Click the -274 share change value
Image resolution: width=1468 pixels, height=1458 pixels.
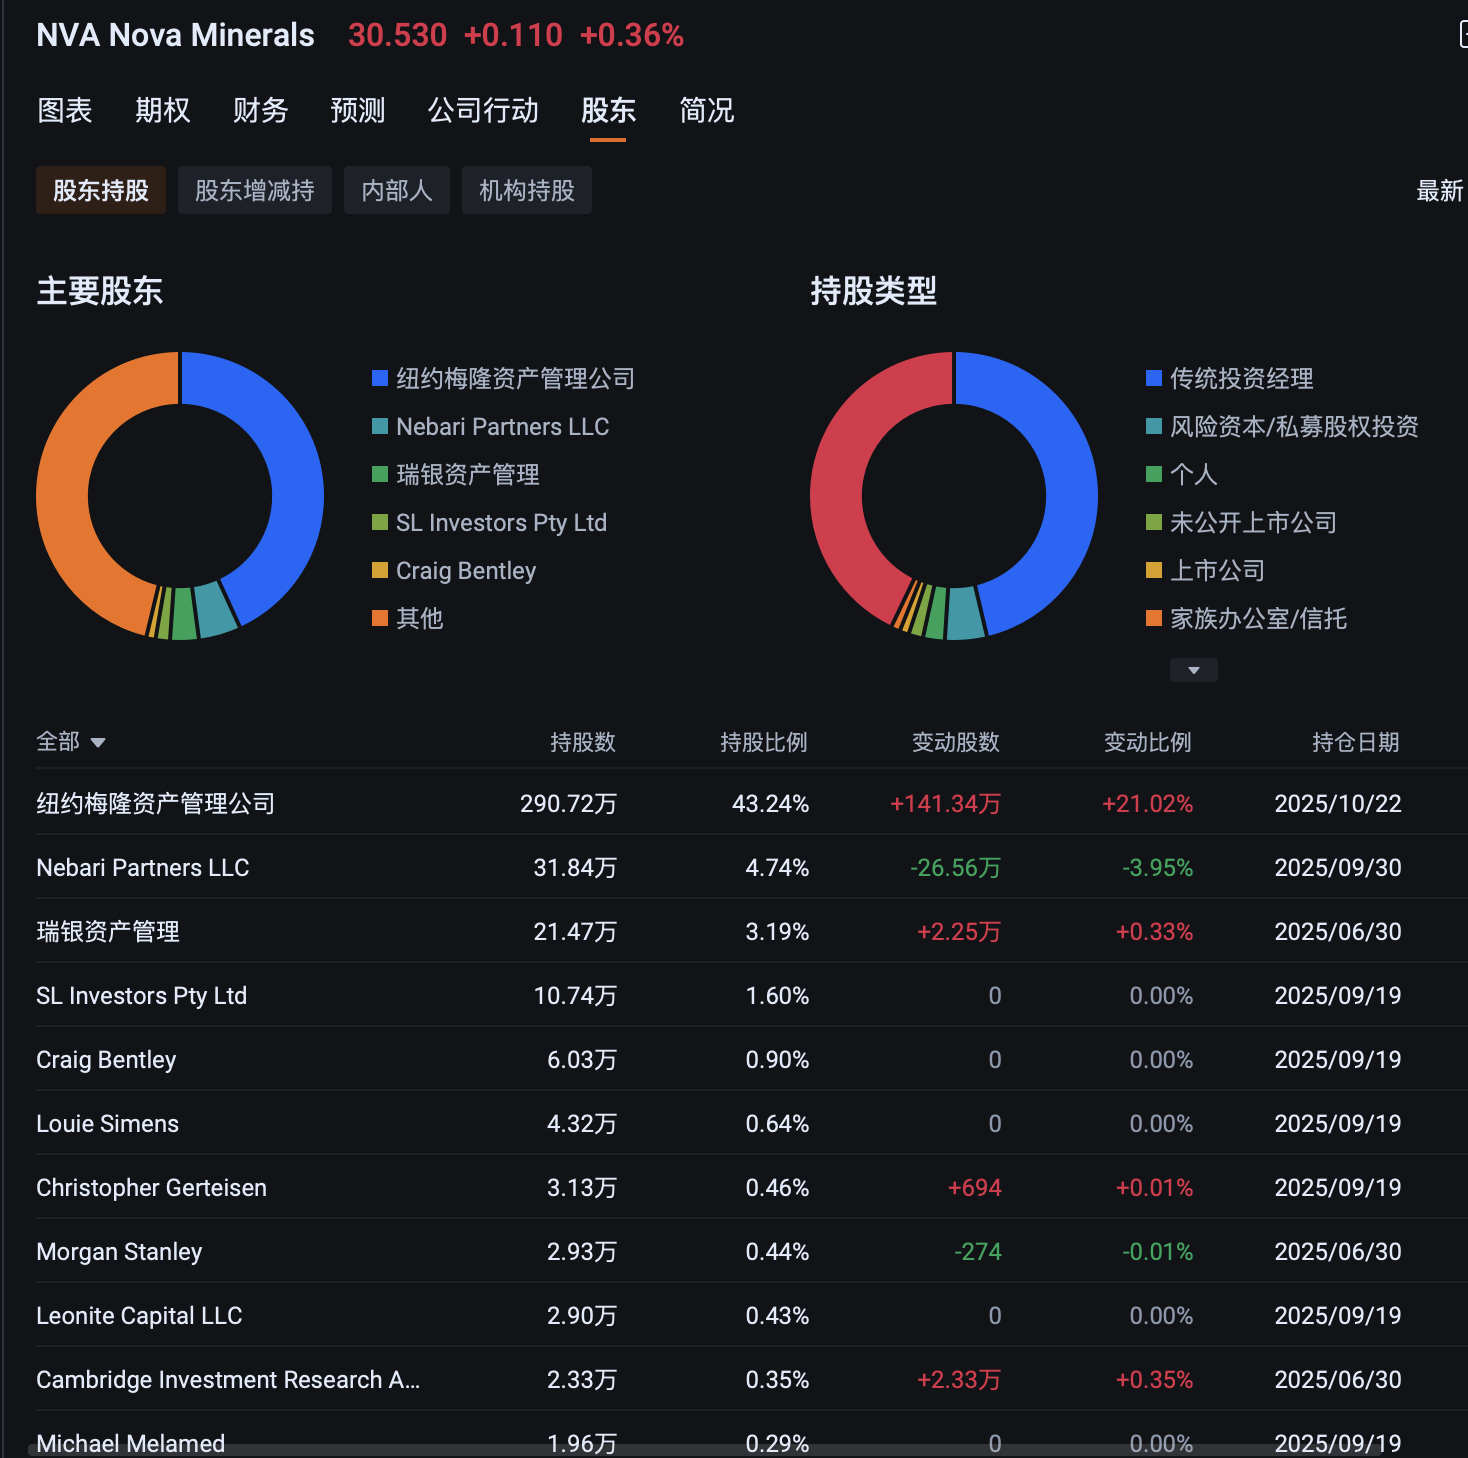coord(977,1251)
